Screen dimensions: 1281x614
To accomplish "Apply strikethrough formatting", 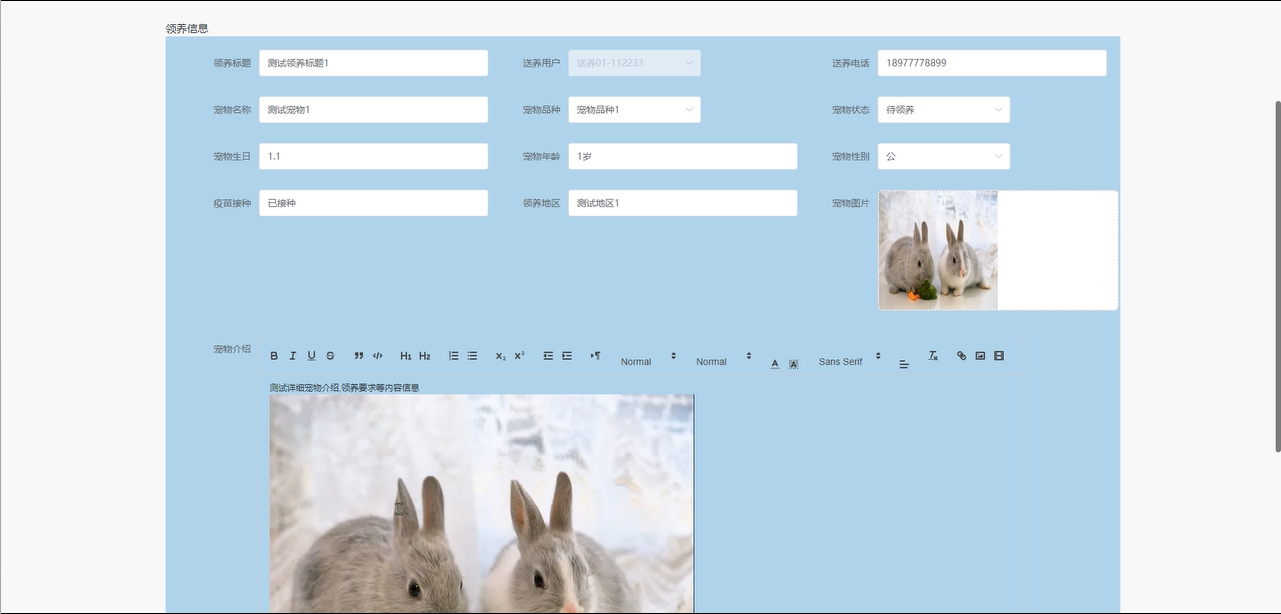I will (x=330, y=356).
